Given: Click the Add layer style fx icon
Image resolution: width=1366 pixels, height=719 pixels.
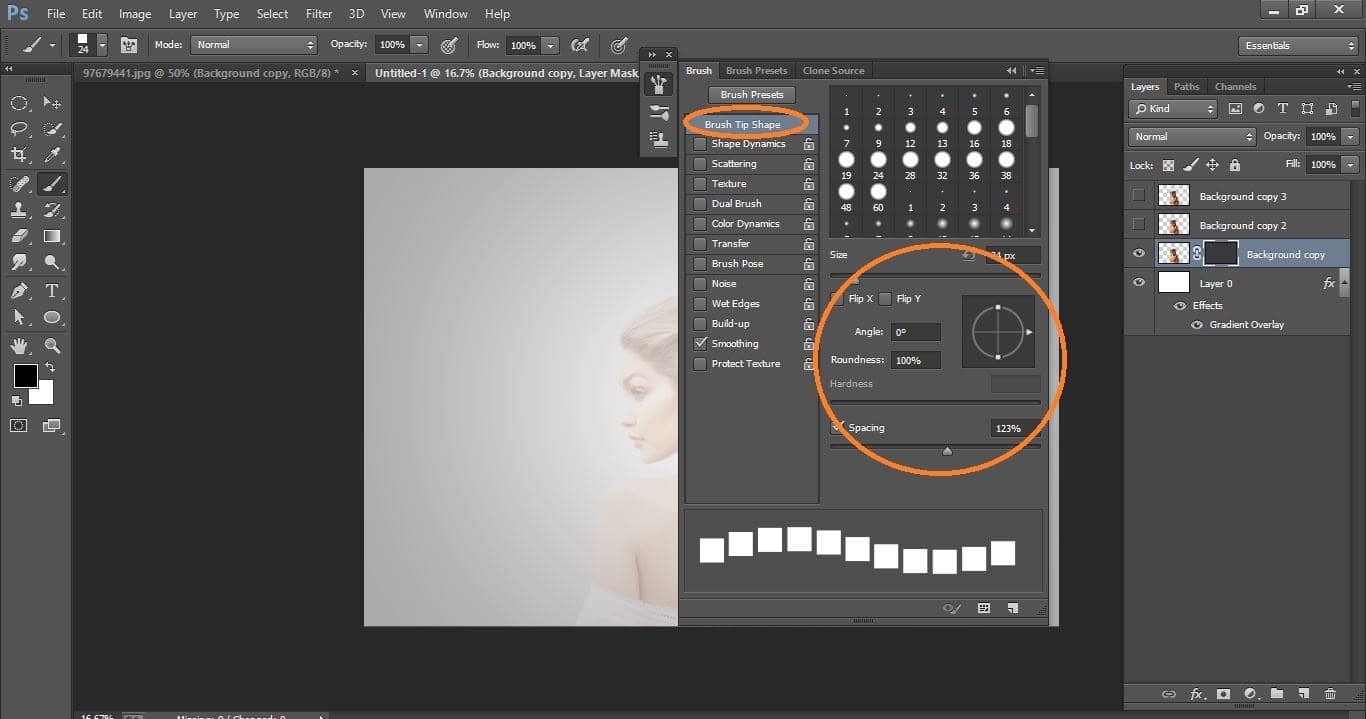Looking at the screenshot, I should pyautogui.click(x=1198, y=693).
